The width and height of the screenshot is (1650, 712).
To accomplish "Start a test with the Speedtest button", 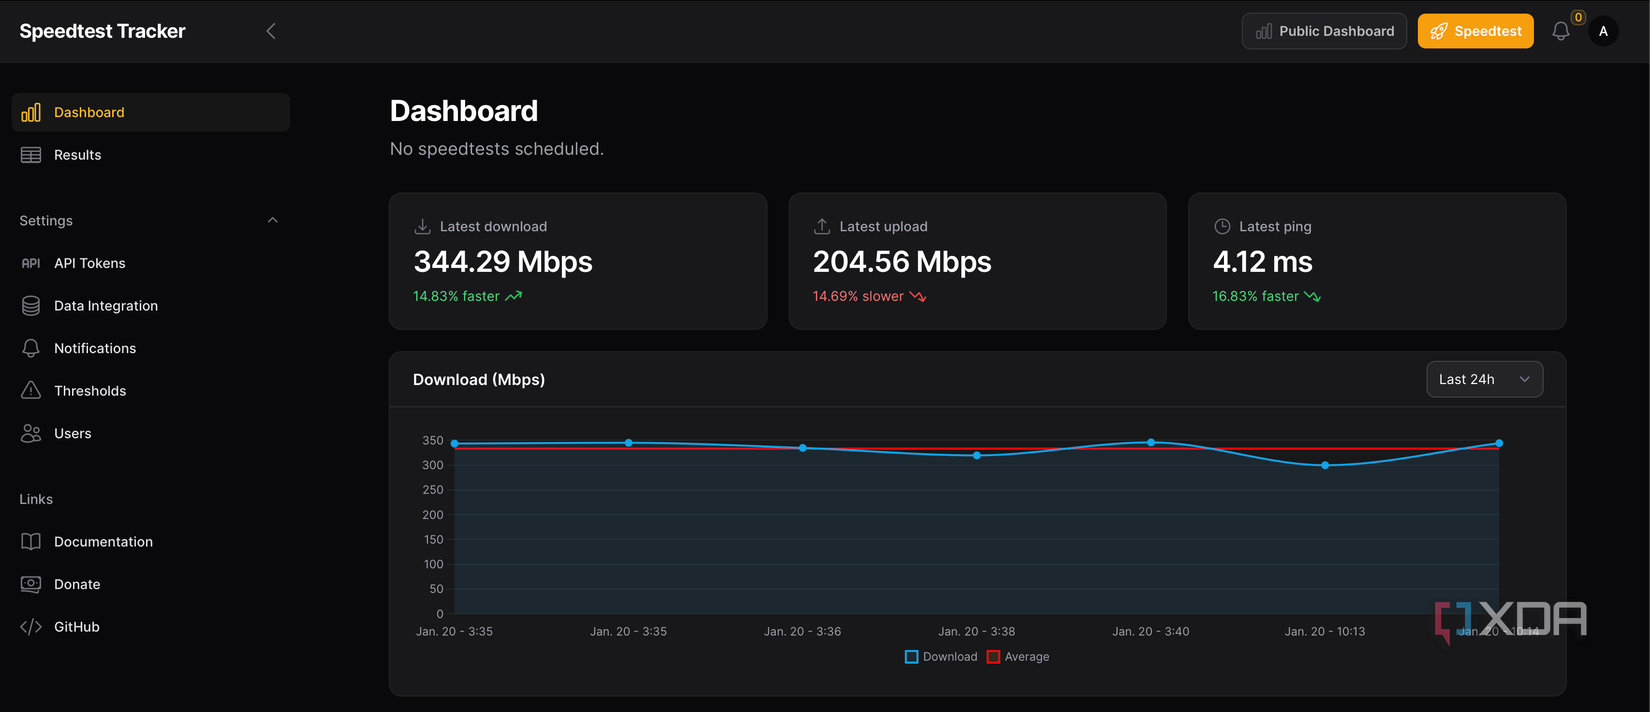I will (x=1475, y=31).
